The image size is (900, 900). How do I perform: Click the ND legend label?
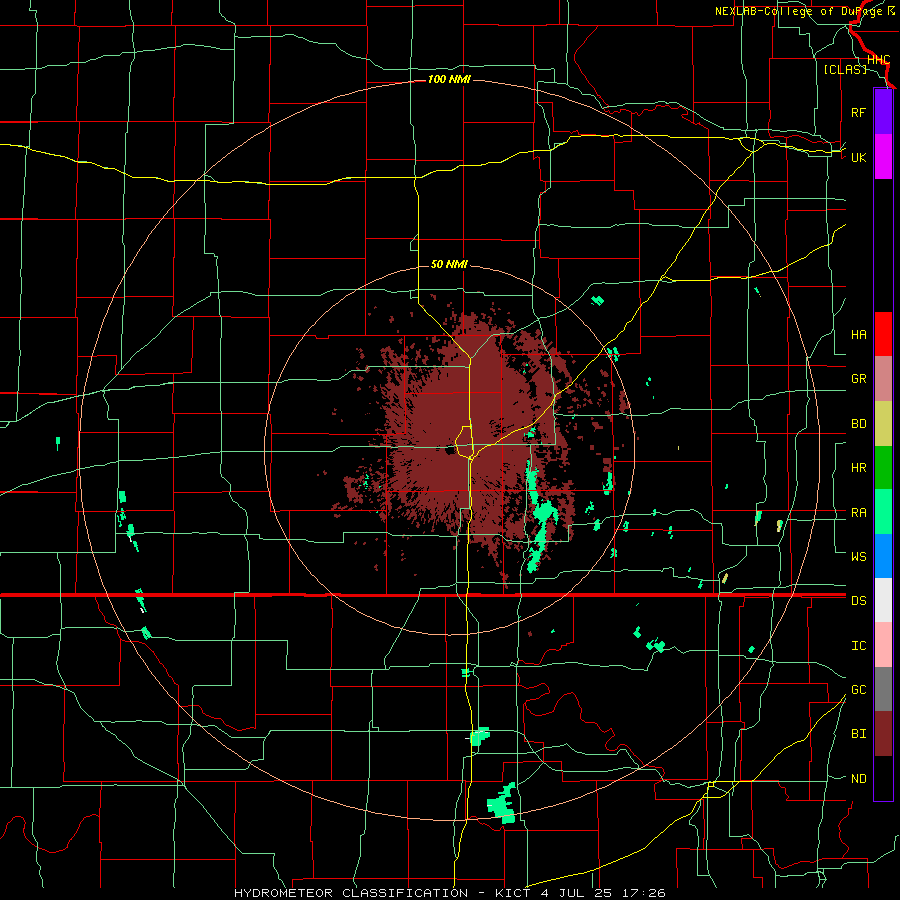pyautogui.click(x=858, y=779)
